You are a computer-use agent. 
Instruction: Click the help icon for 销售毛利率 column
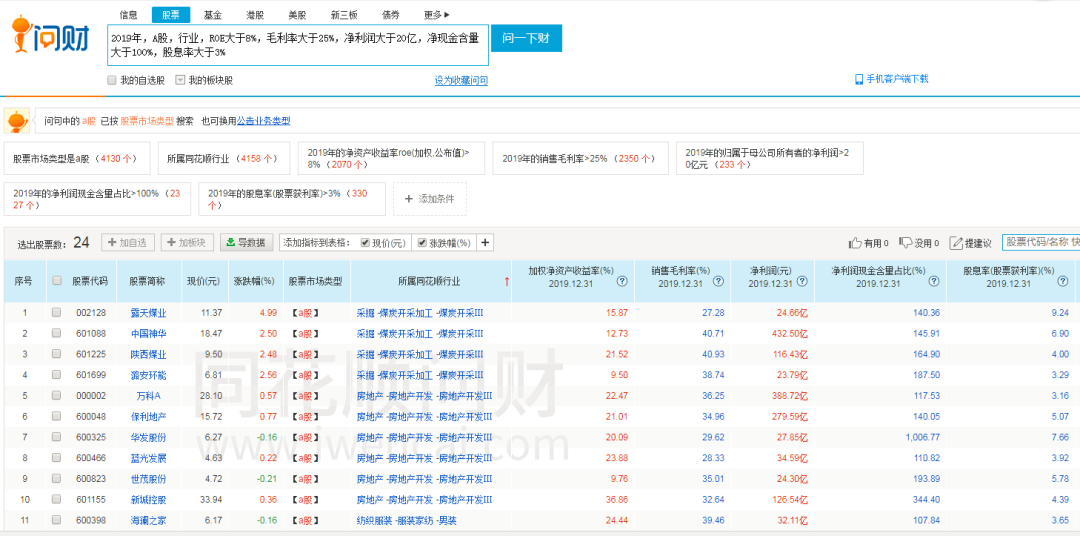pos(718,281)
